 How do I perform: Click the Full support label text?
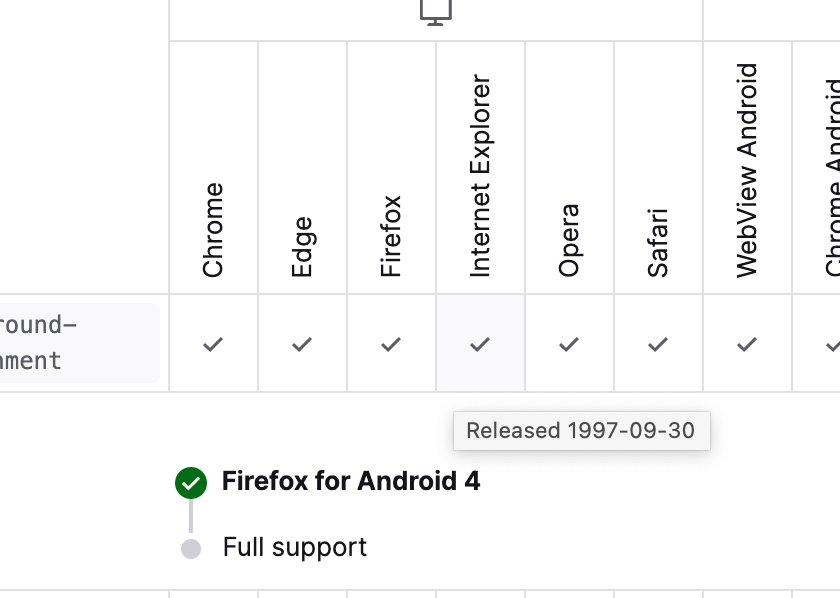(x=296, y=548)
